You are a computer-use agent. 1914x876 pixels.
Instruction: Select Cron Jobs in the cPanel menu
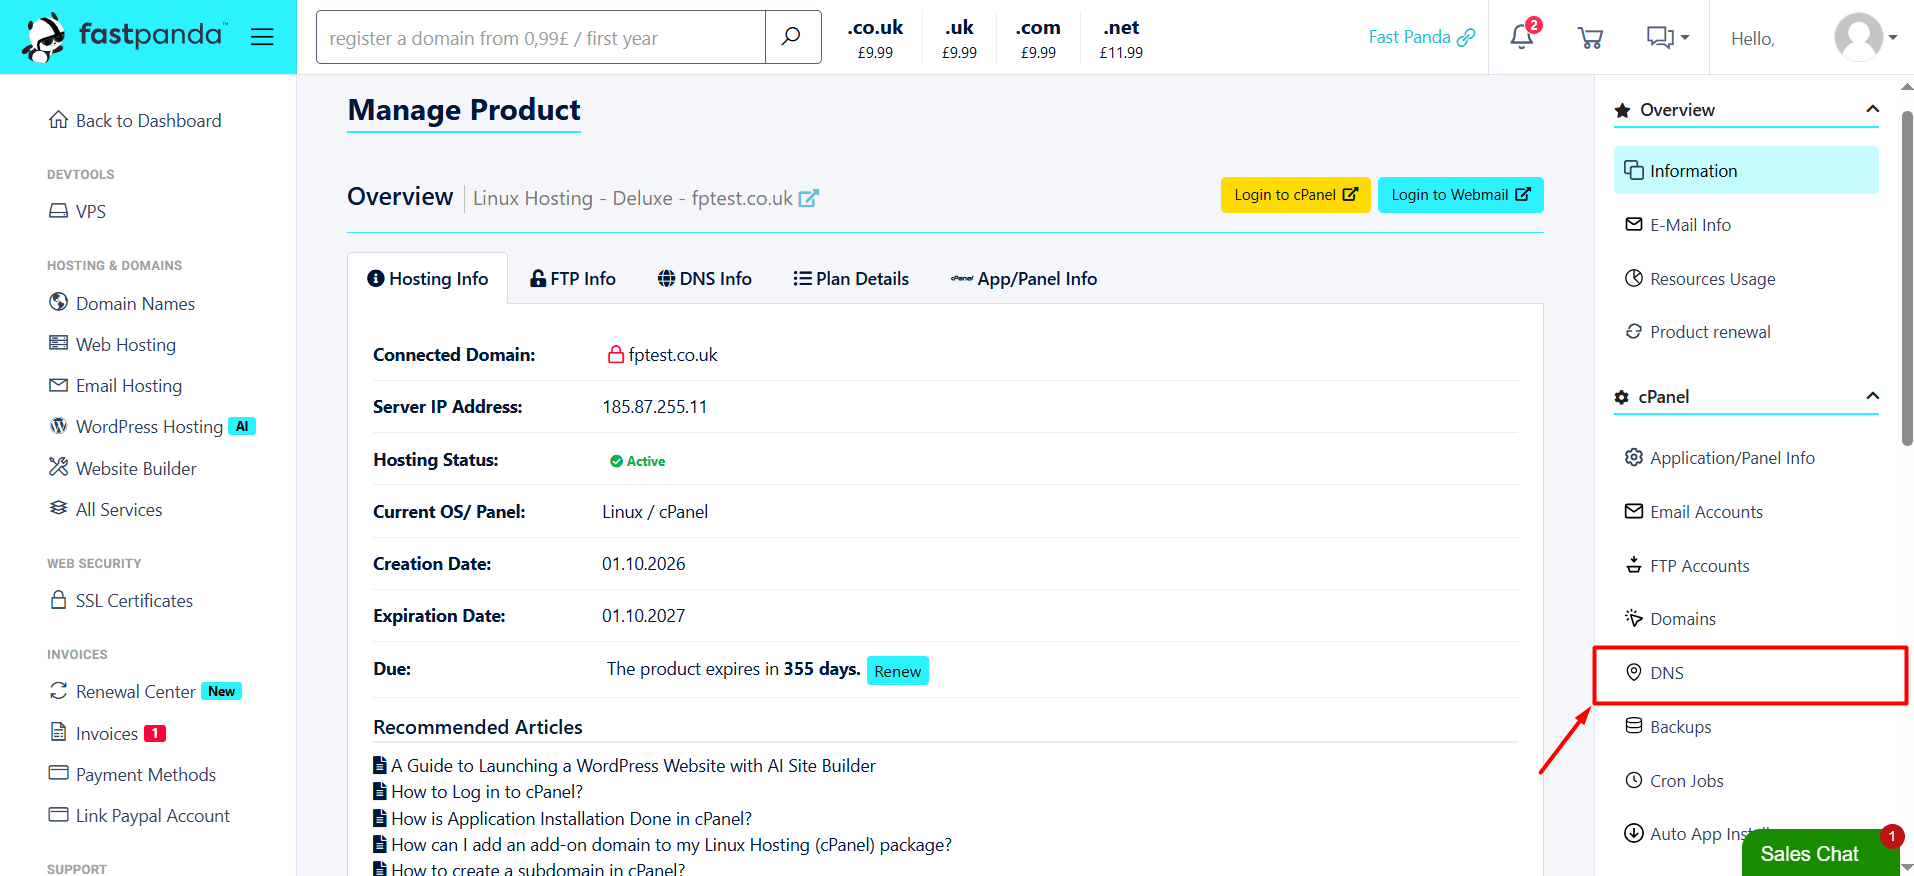pyautogui.click(x=1674, y=781)
